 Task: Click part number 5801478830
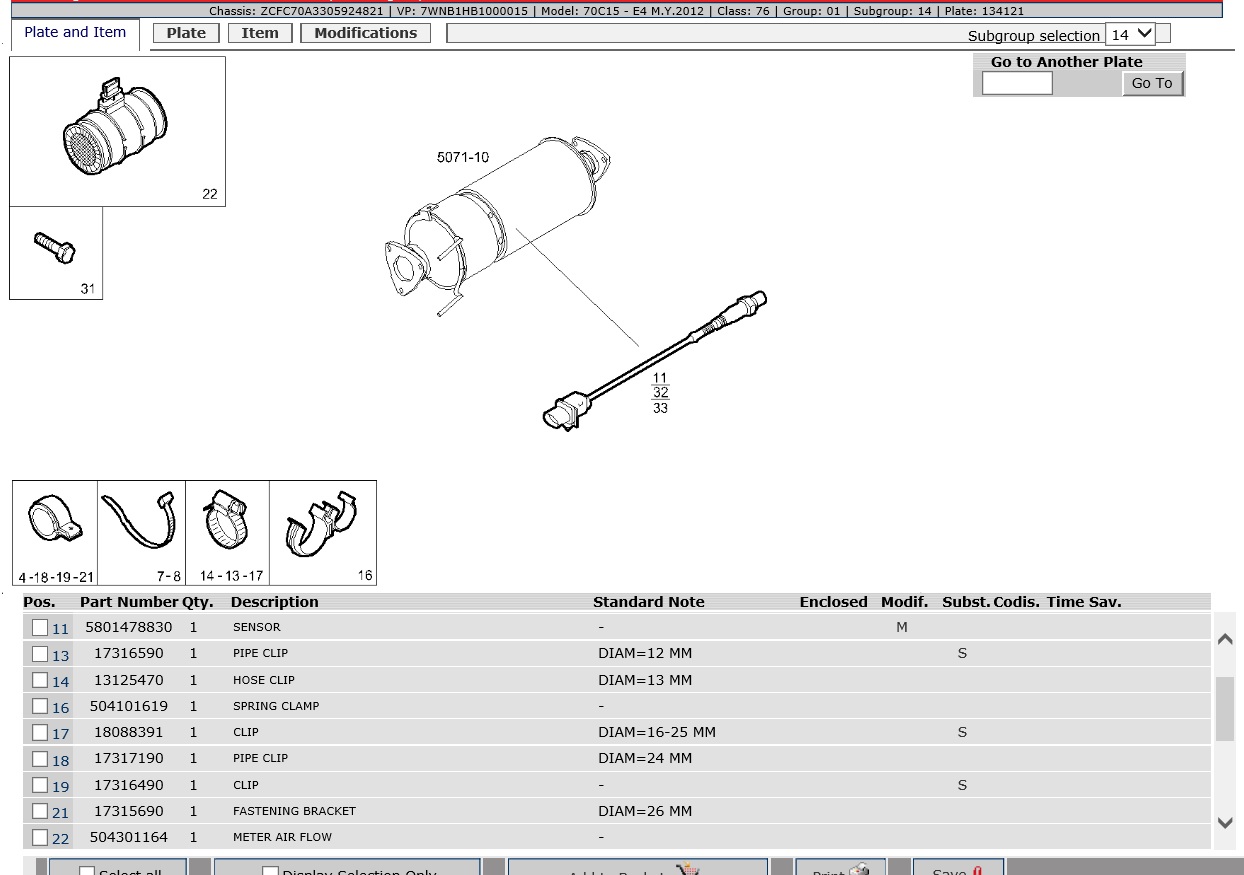click(128, 627)
